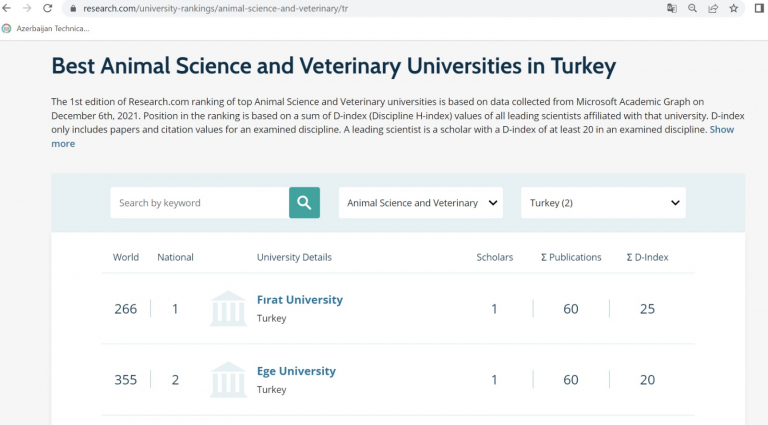
Task: Click the share page icon
Action: [713, 8]
